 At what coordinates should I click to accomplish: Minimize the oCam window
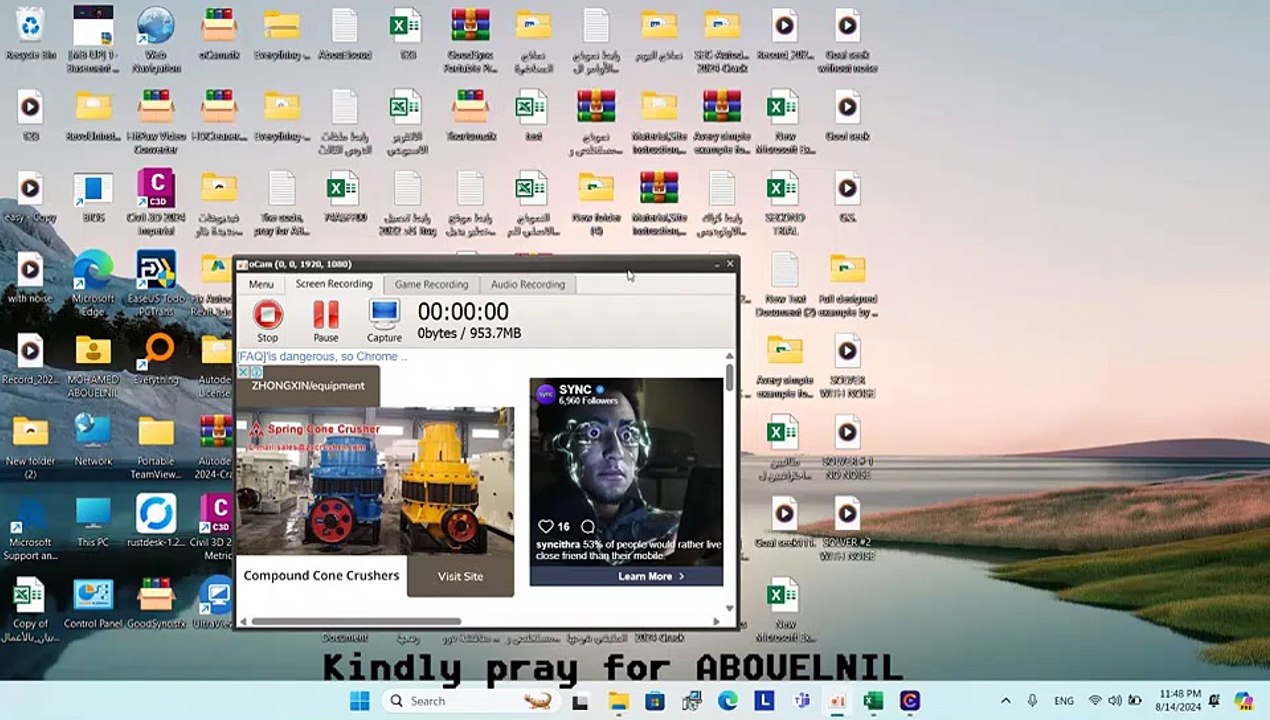coord(717,264)
